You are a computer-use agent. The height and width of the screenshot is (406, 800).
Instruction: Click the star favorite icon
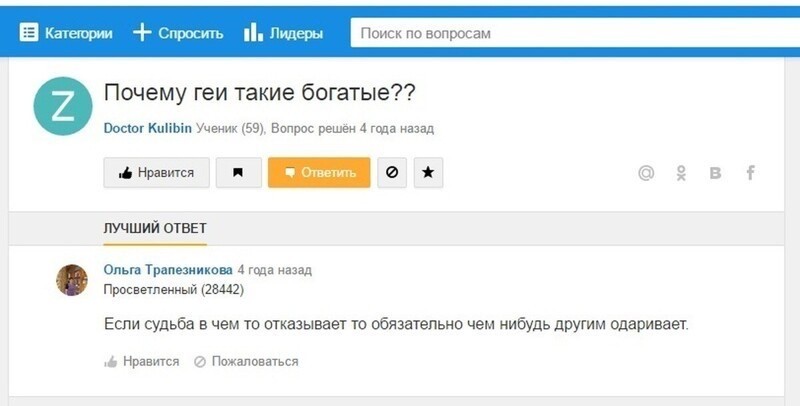point(428,173)
